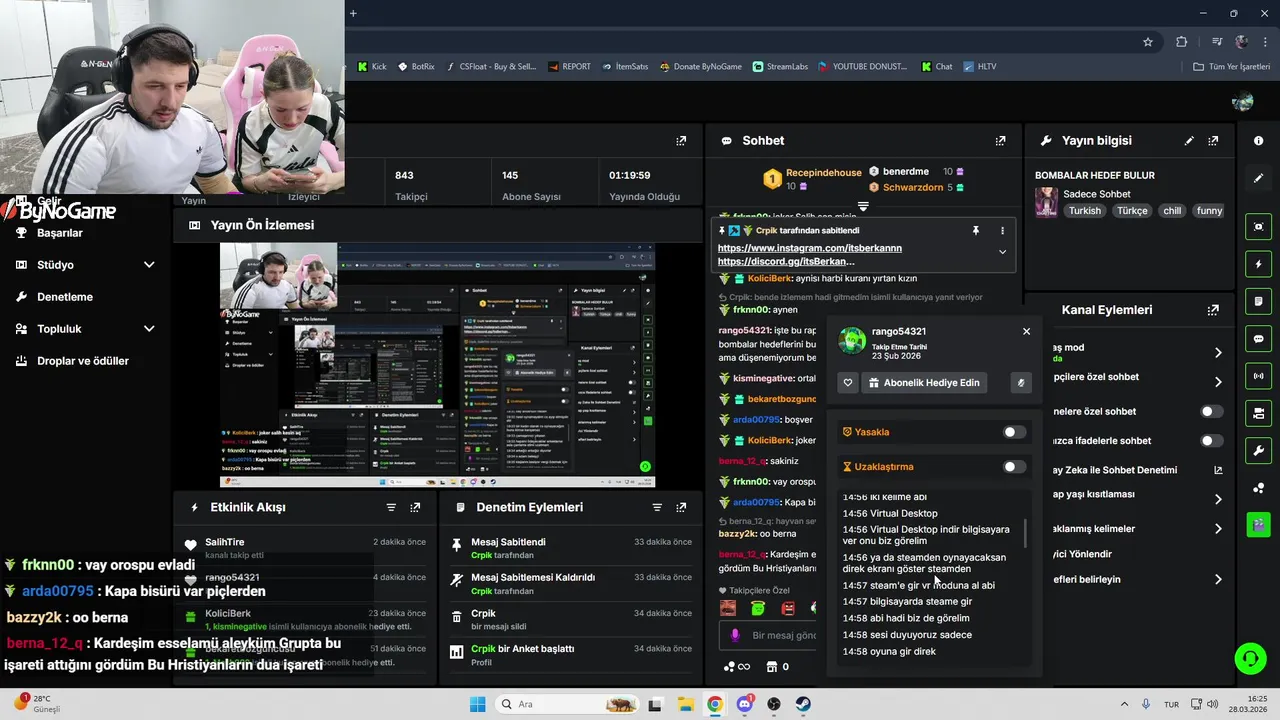Open filter options in Denetim Eylemleri panel

click(x=657, y=507)
